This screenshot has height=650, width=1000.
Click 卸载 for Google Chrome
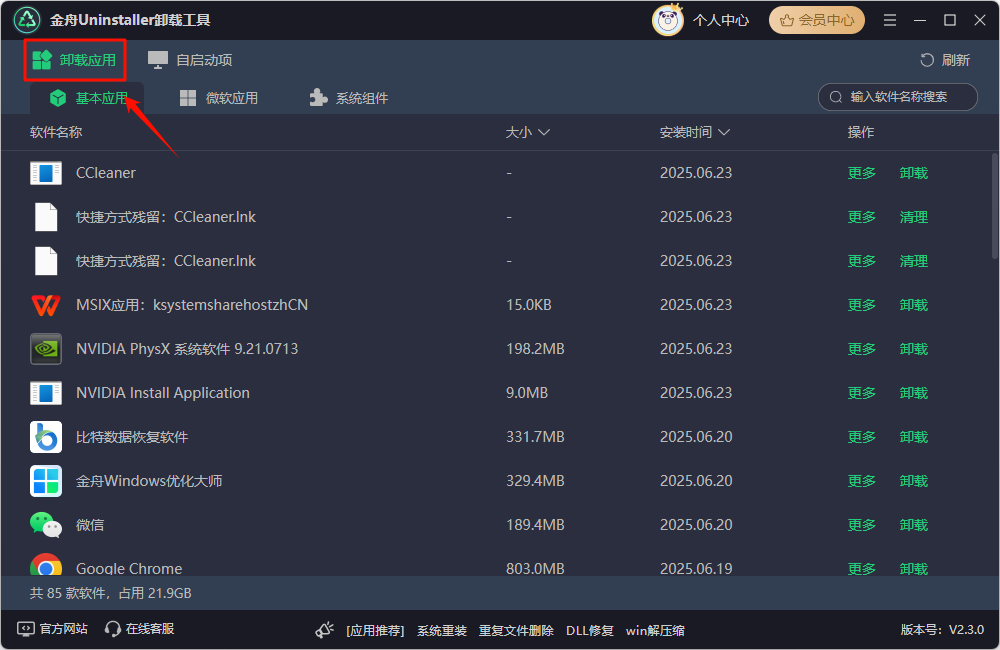(913, 568)
